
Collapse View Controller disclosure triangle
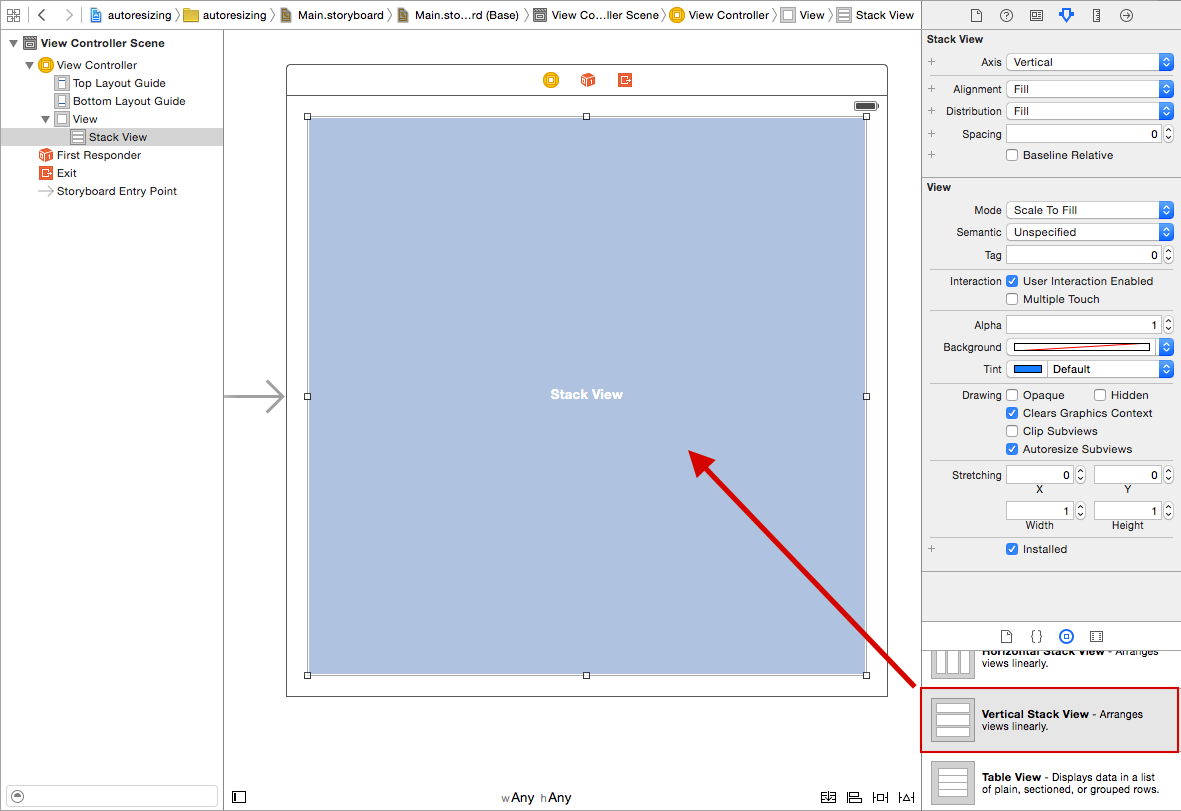[x=29, y=66]
